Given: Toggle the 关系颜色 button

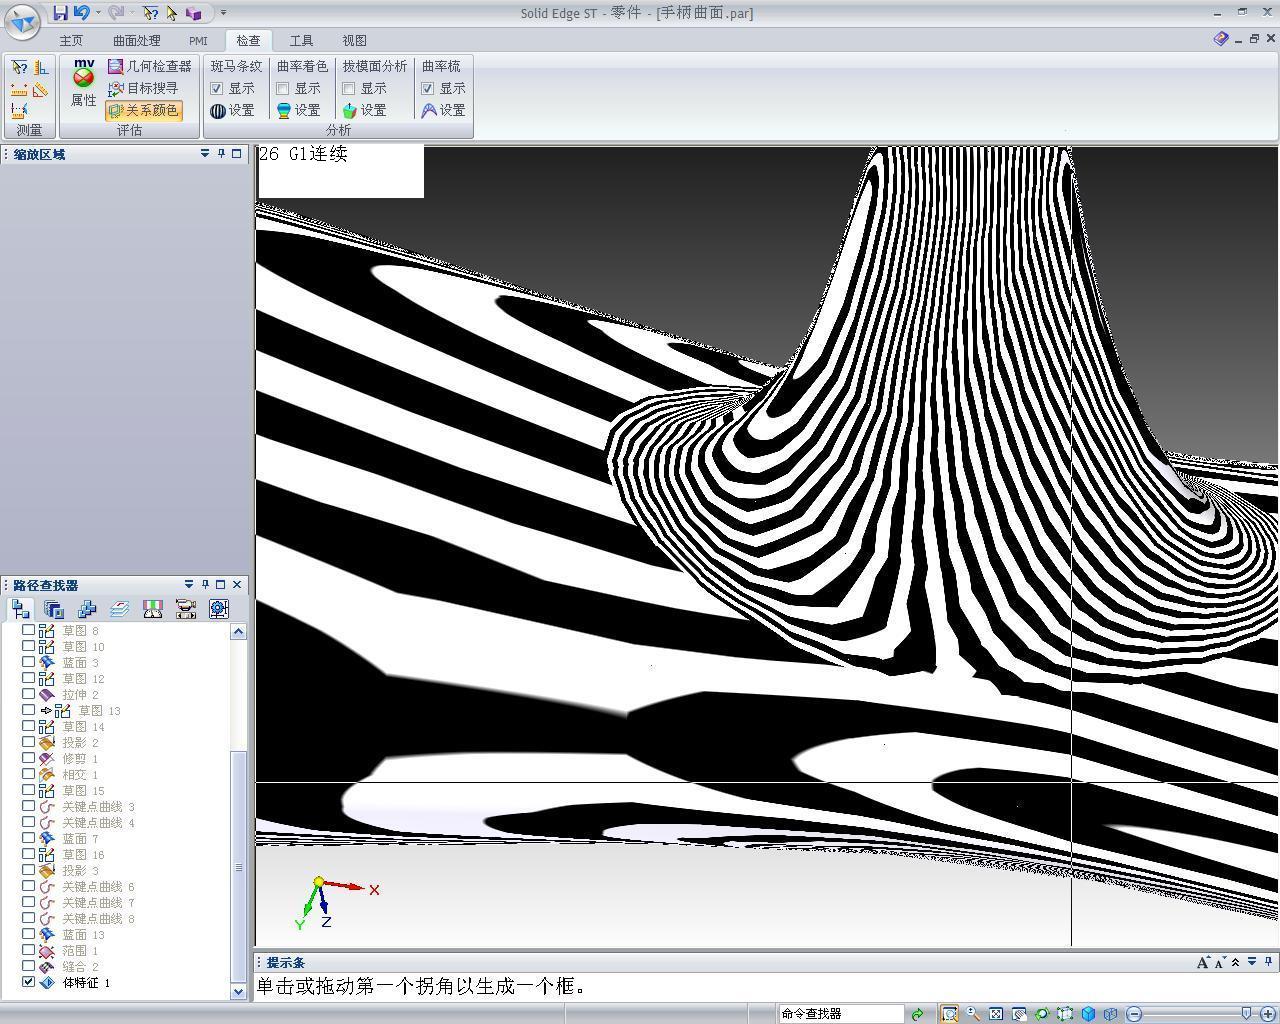Looking at the screenshot, I should pos(144,110).
